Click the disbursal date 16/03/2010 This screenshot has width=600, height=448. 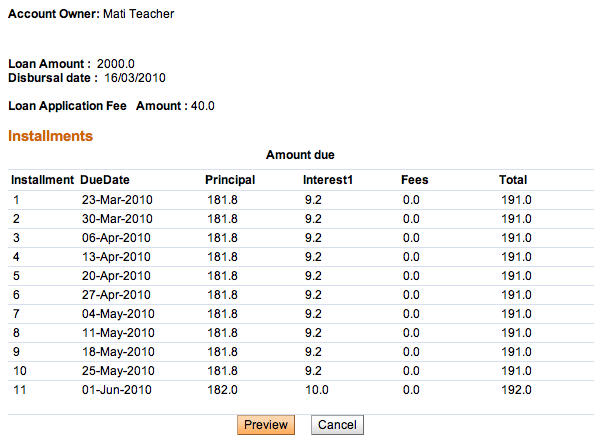tap(135, 78)
